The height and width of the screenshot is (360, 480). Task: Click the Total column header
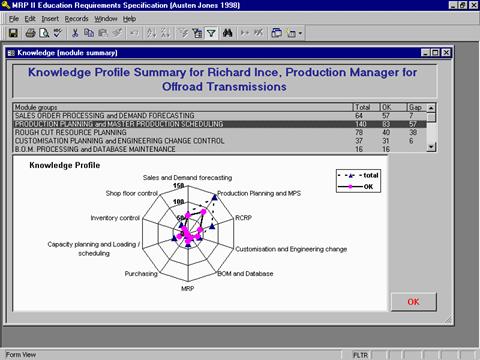point(367,107)
